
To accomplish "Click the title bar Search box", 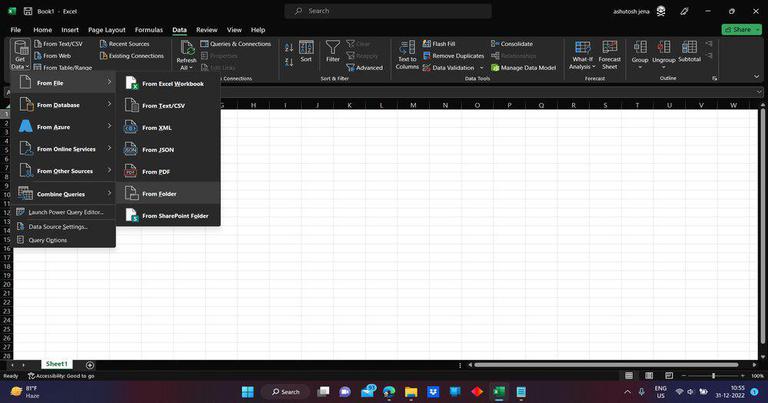I will [x=388, y=11].
